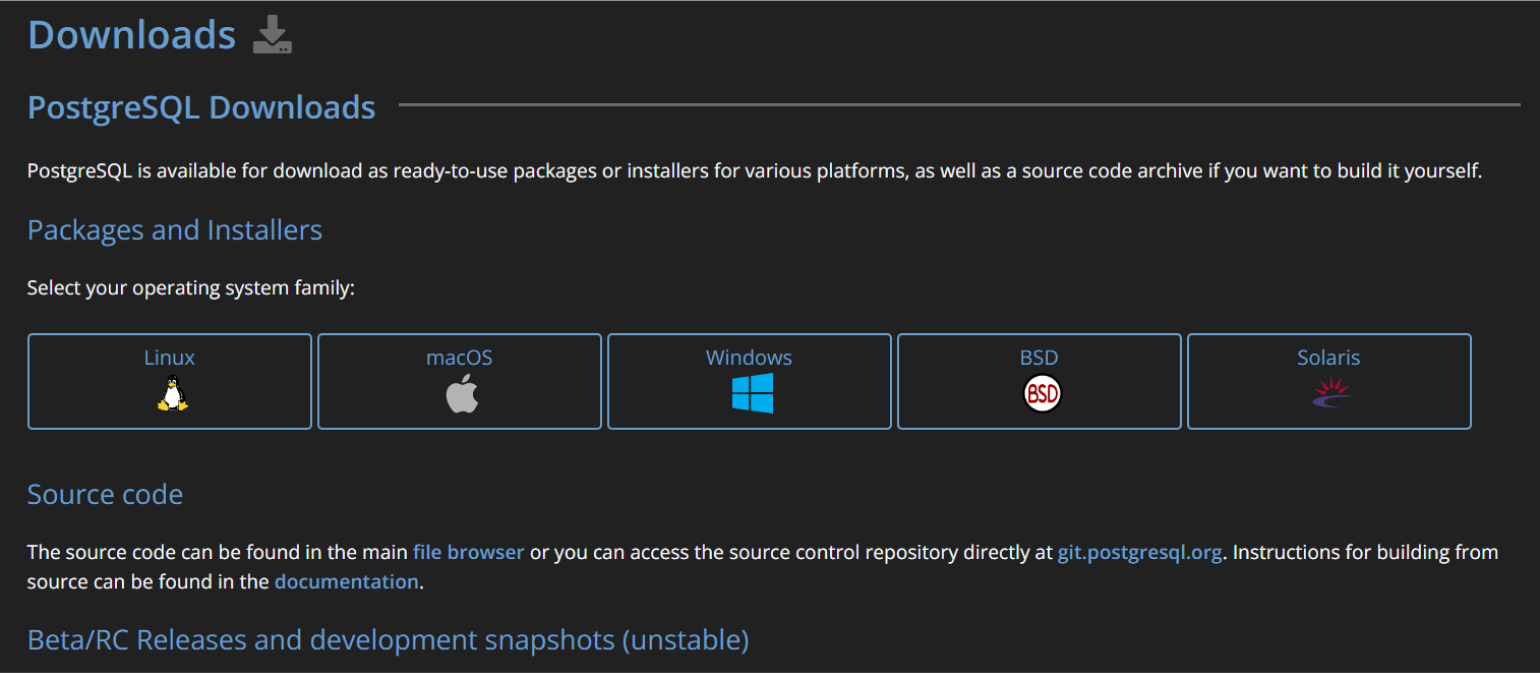1540x673 pixels.
Task: Open the BSD packages link
Action: coord(1039,381)
